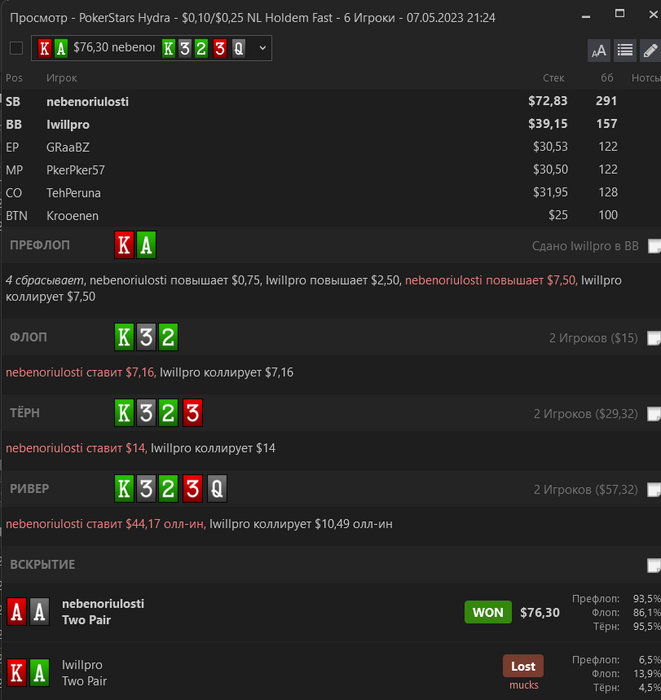Click the green A card in preflop hole cards
This screenshot has height=700, width=661.
[x=146, y=245]
